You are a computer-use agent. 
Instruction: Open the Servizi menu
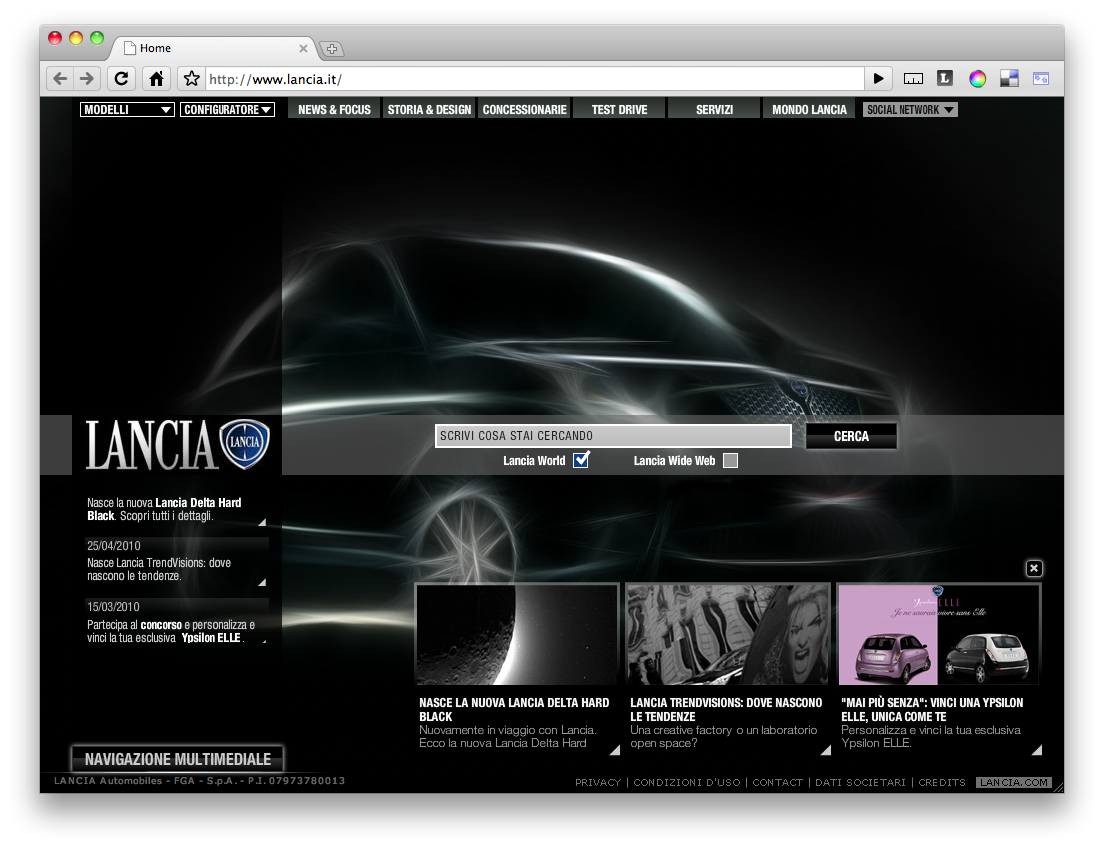pos(715,109)
